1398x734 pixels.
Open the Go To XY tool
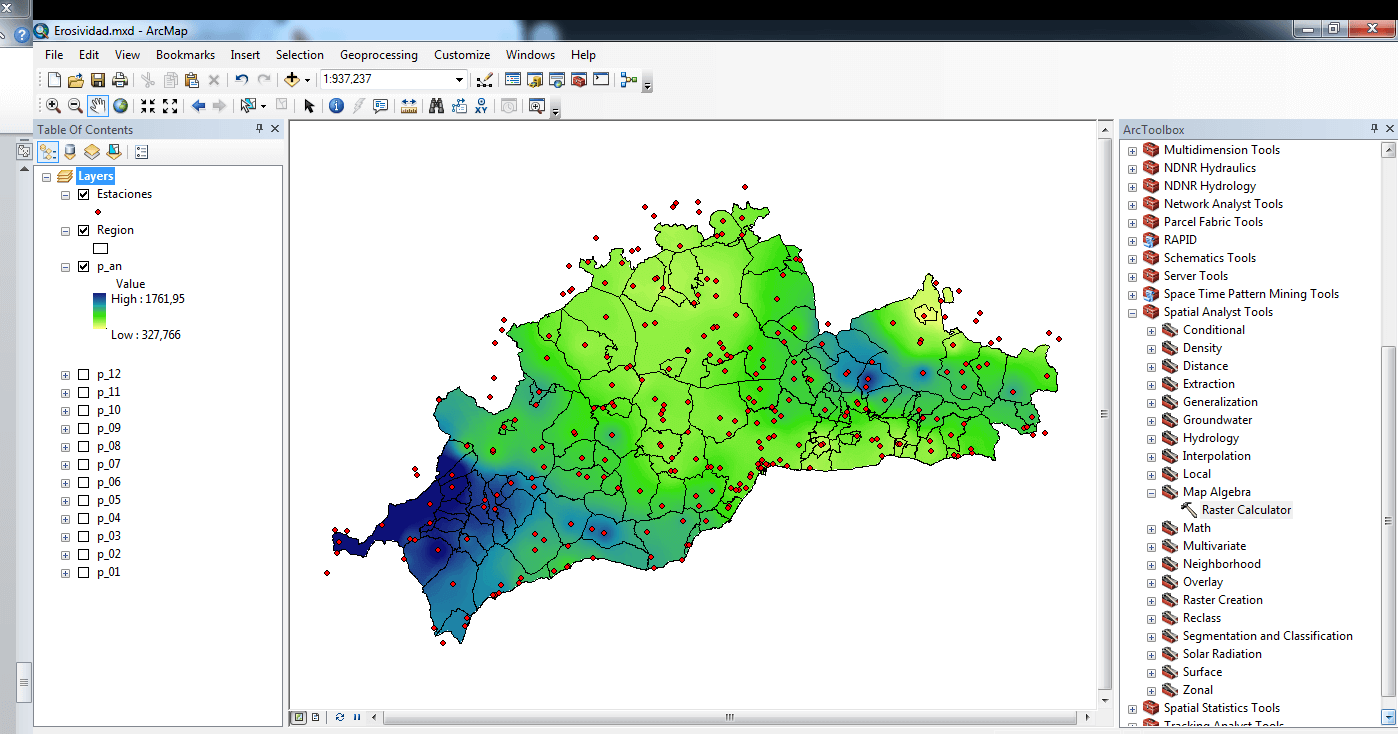tap(482, 106)
